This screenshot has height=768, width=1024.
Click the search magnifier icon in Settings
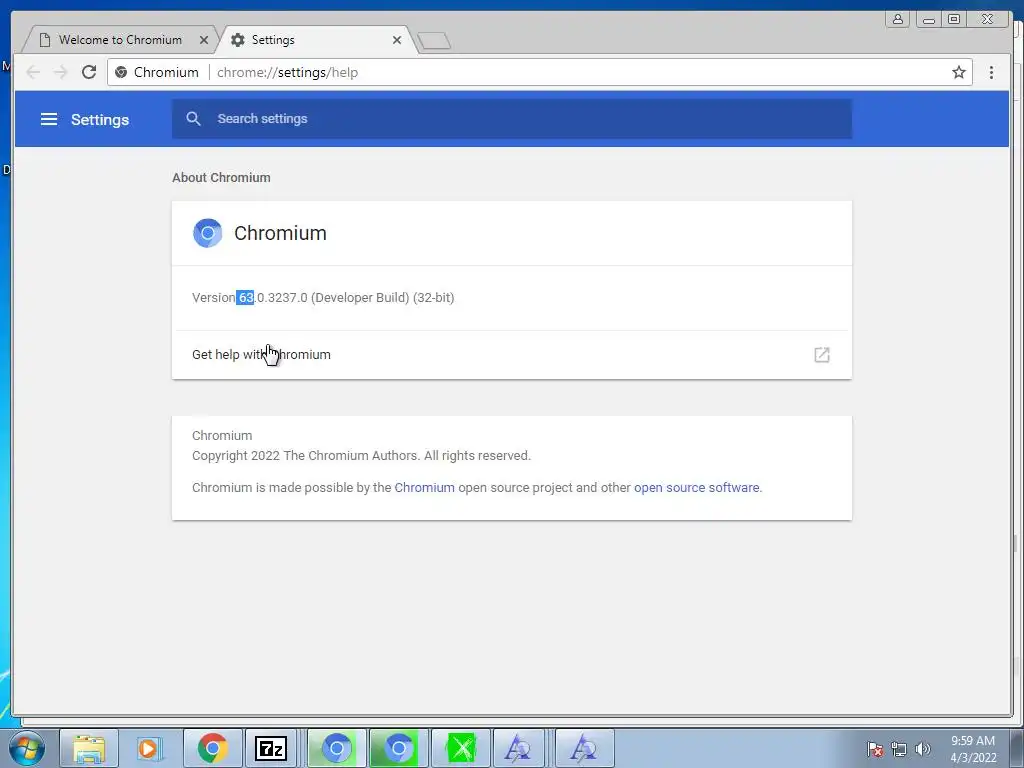193,118
